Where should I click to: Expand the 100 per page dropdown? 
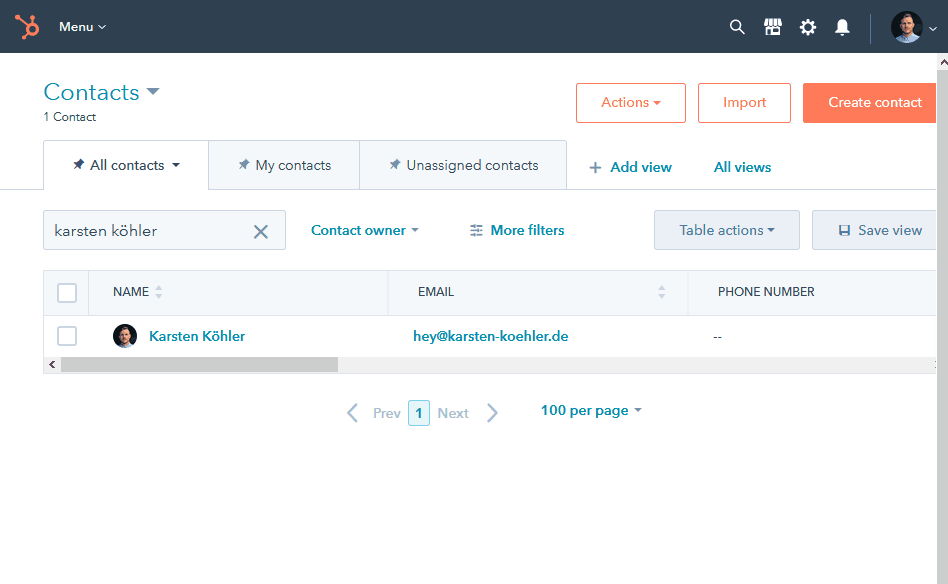point(590,410)
